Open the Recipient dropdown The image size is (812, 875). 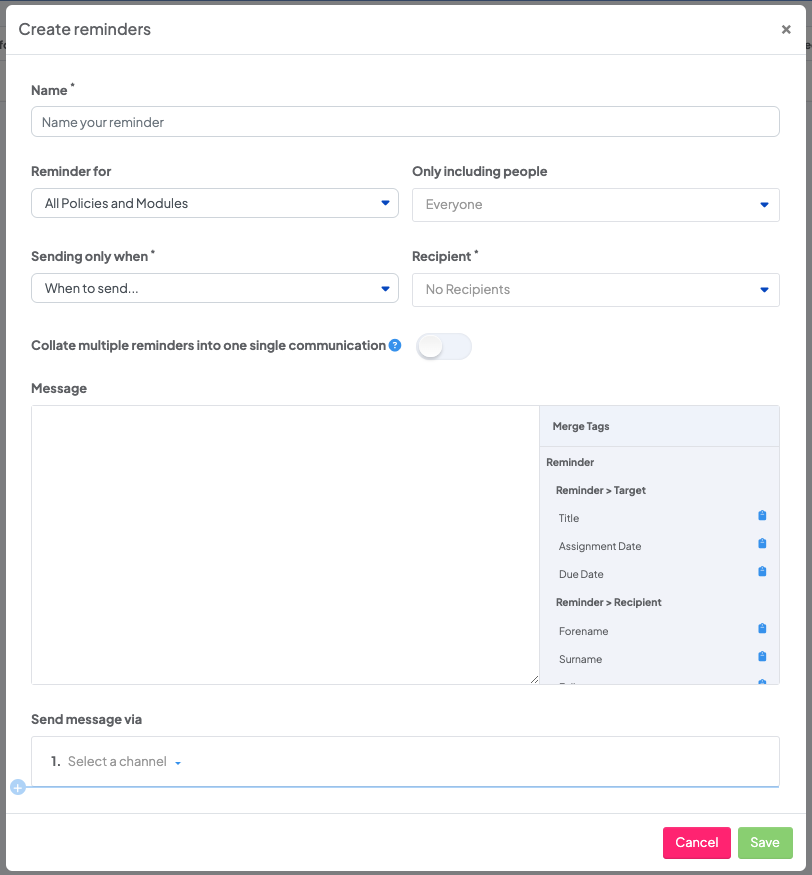point(595,290)
